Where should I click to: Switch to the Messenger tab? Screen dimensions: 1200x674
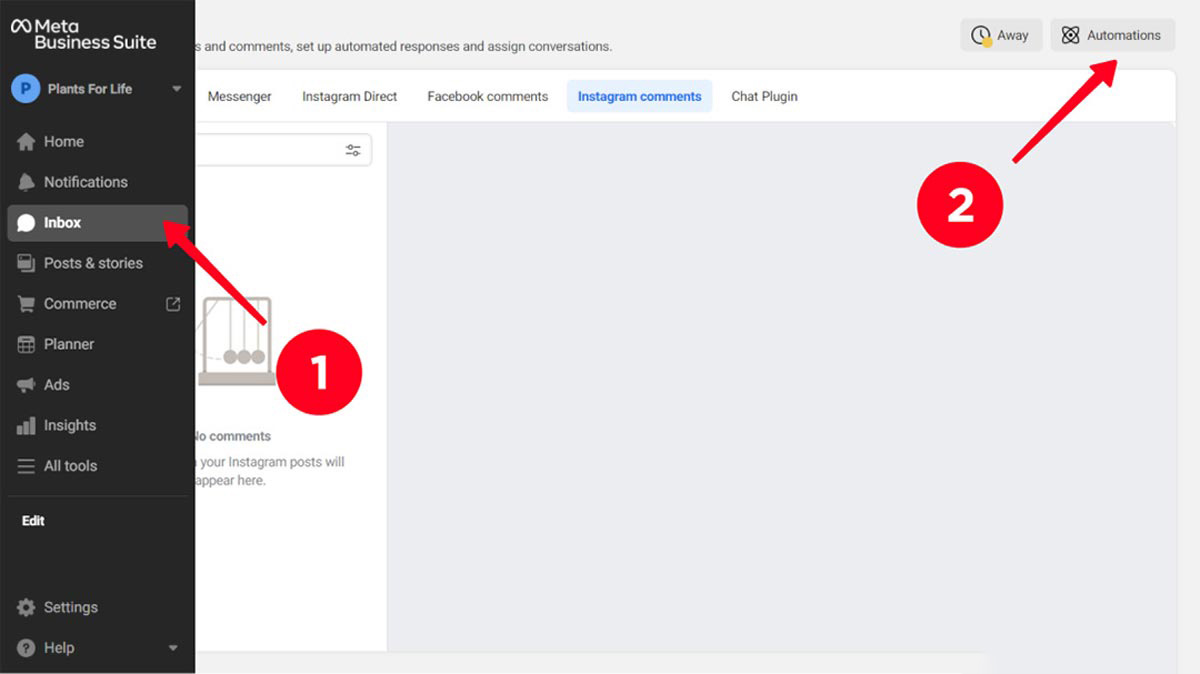tap(239, 96)
